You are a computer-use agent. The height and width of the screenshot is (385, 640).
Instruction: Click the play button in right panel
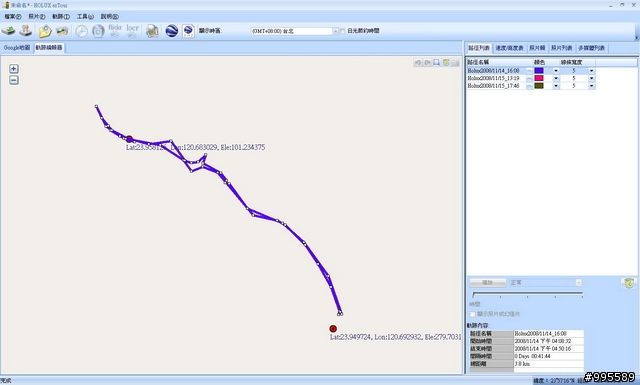(488, 283)
